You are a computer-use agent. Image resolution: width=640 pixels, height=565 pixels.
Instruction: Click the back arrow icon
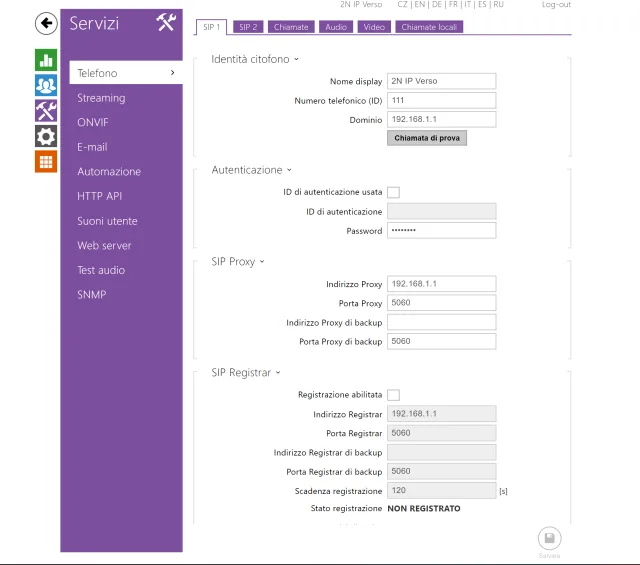pyautogui.click(x=46, y=23)
